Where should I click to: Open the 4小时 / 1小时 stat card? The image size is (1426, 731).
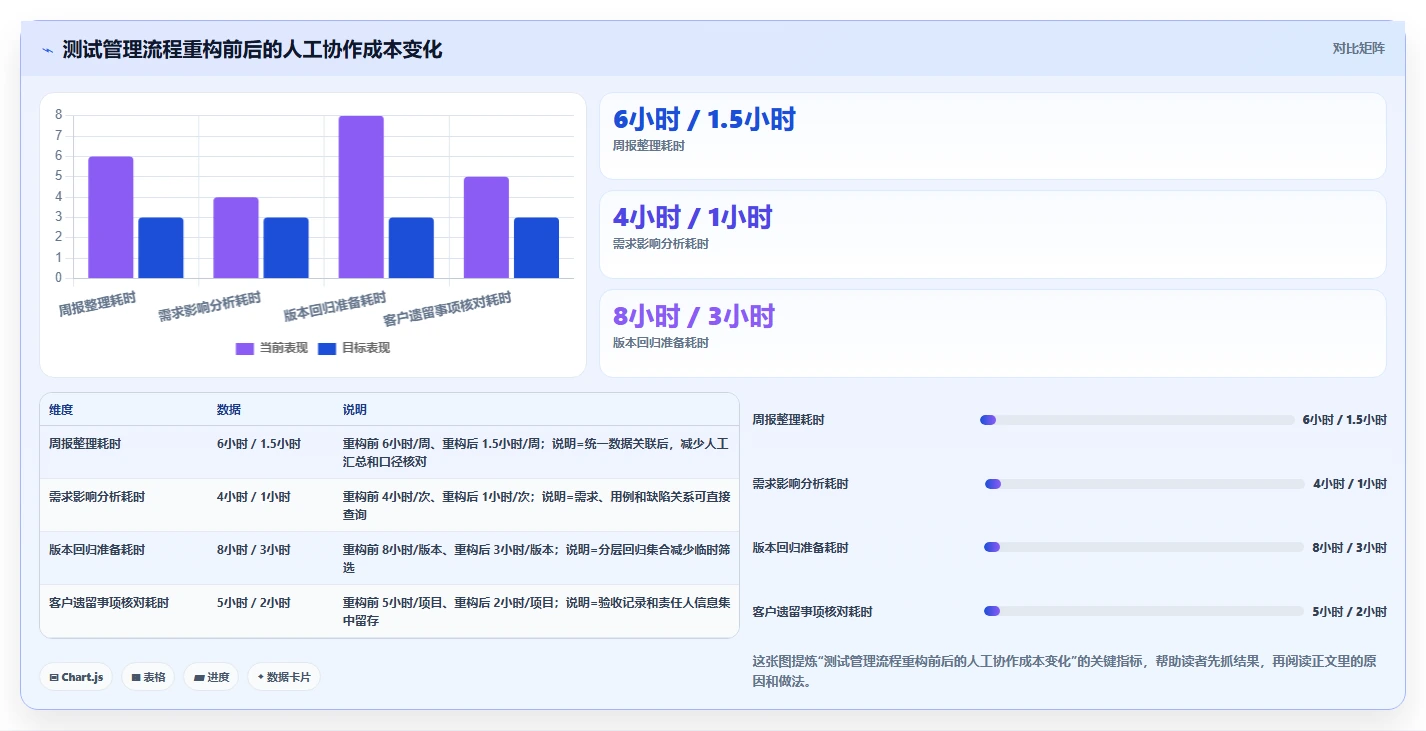coord(993,234)
